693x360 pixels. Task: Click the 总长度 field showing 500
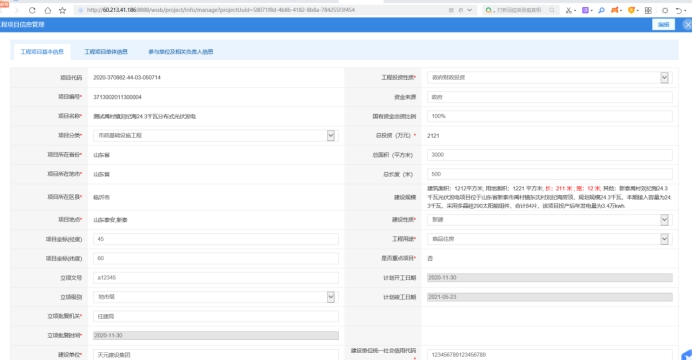549,174
